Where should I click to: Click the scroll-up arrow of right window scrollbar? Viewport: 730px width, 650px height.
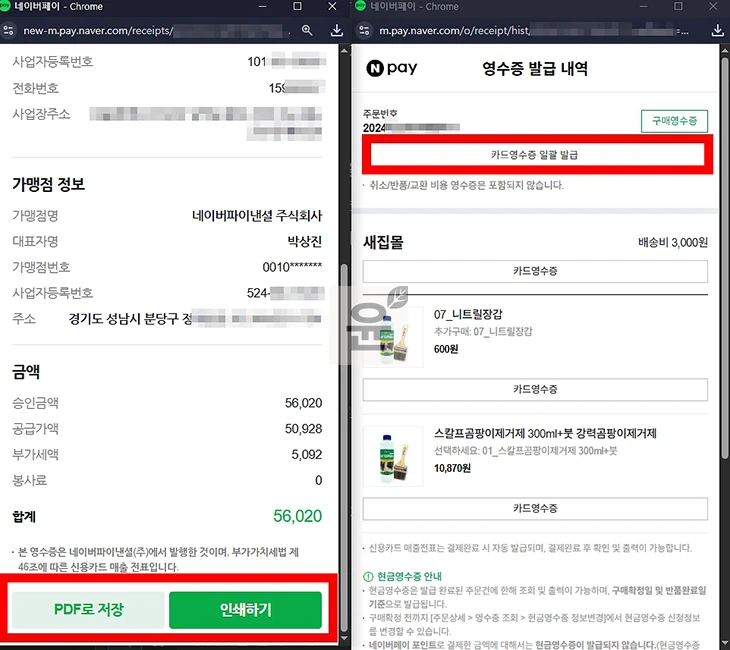pos(724,50)
